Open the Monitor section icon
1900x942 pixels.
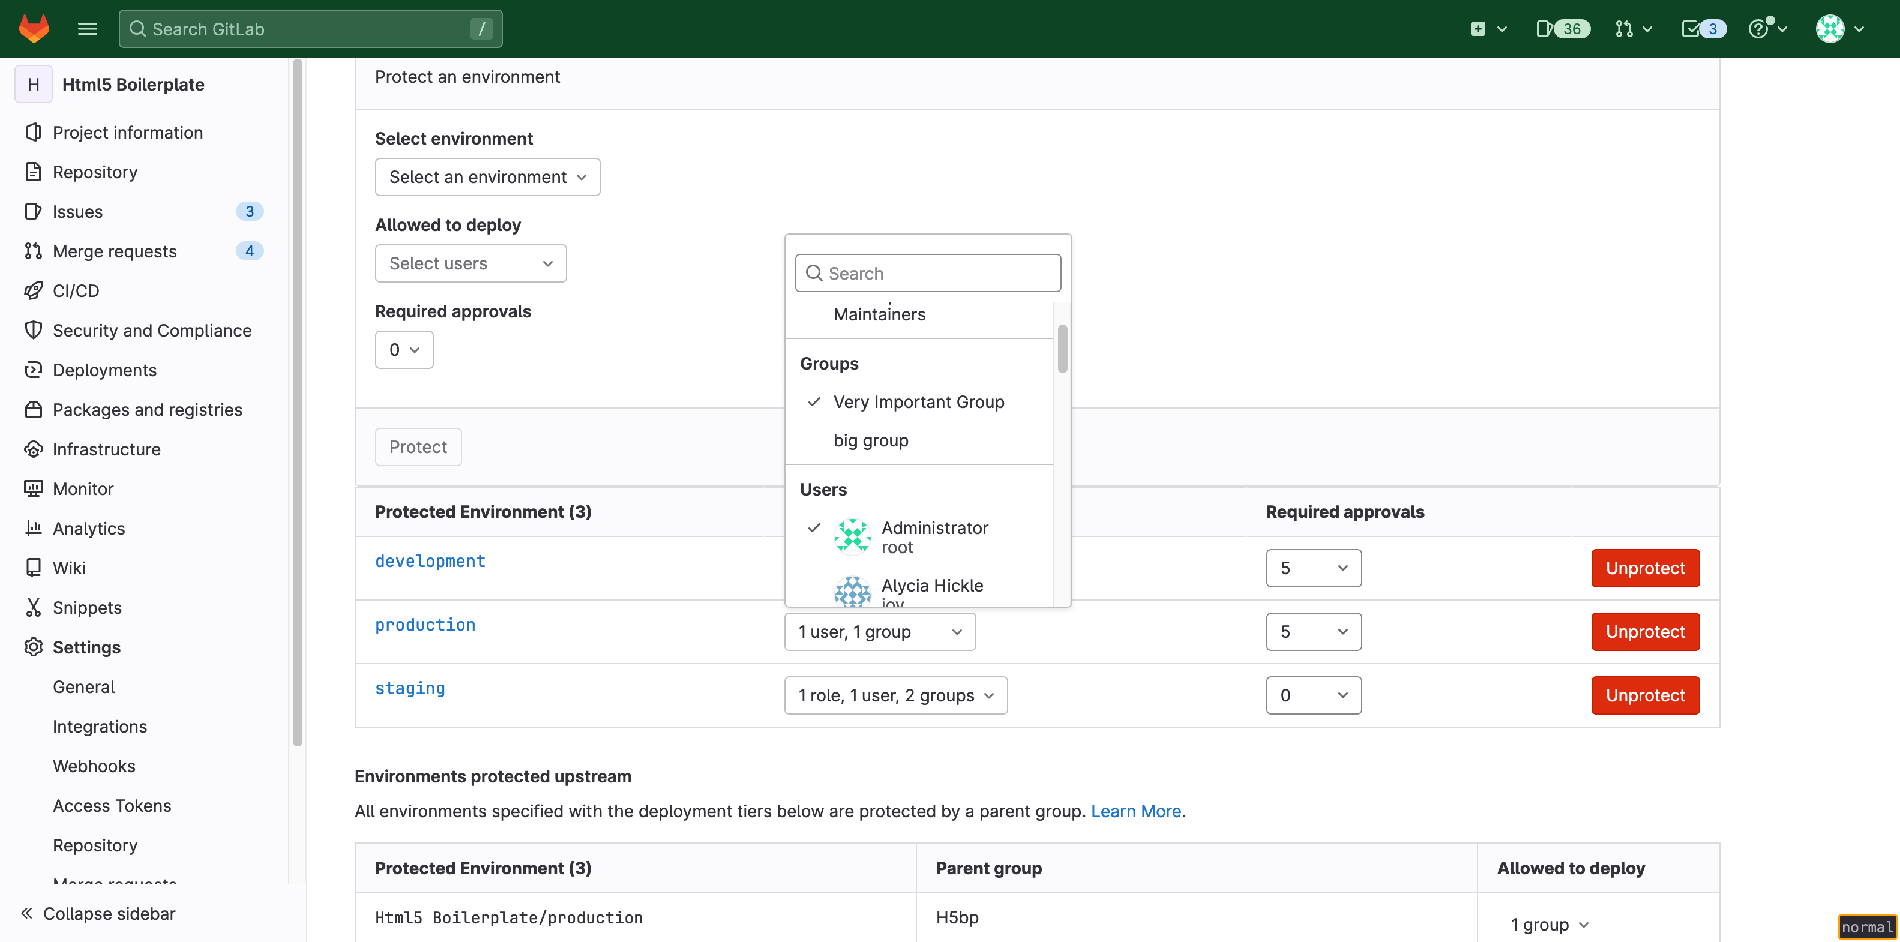coord(33,488)
